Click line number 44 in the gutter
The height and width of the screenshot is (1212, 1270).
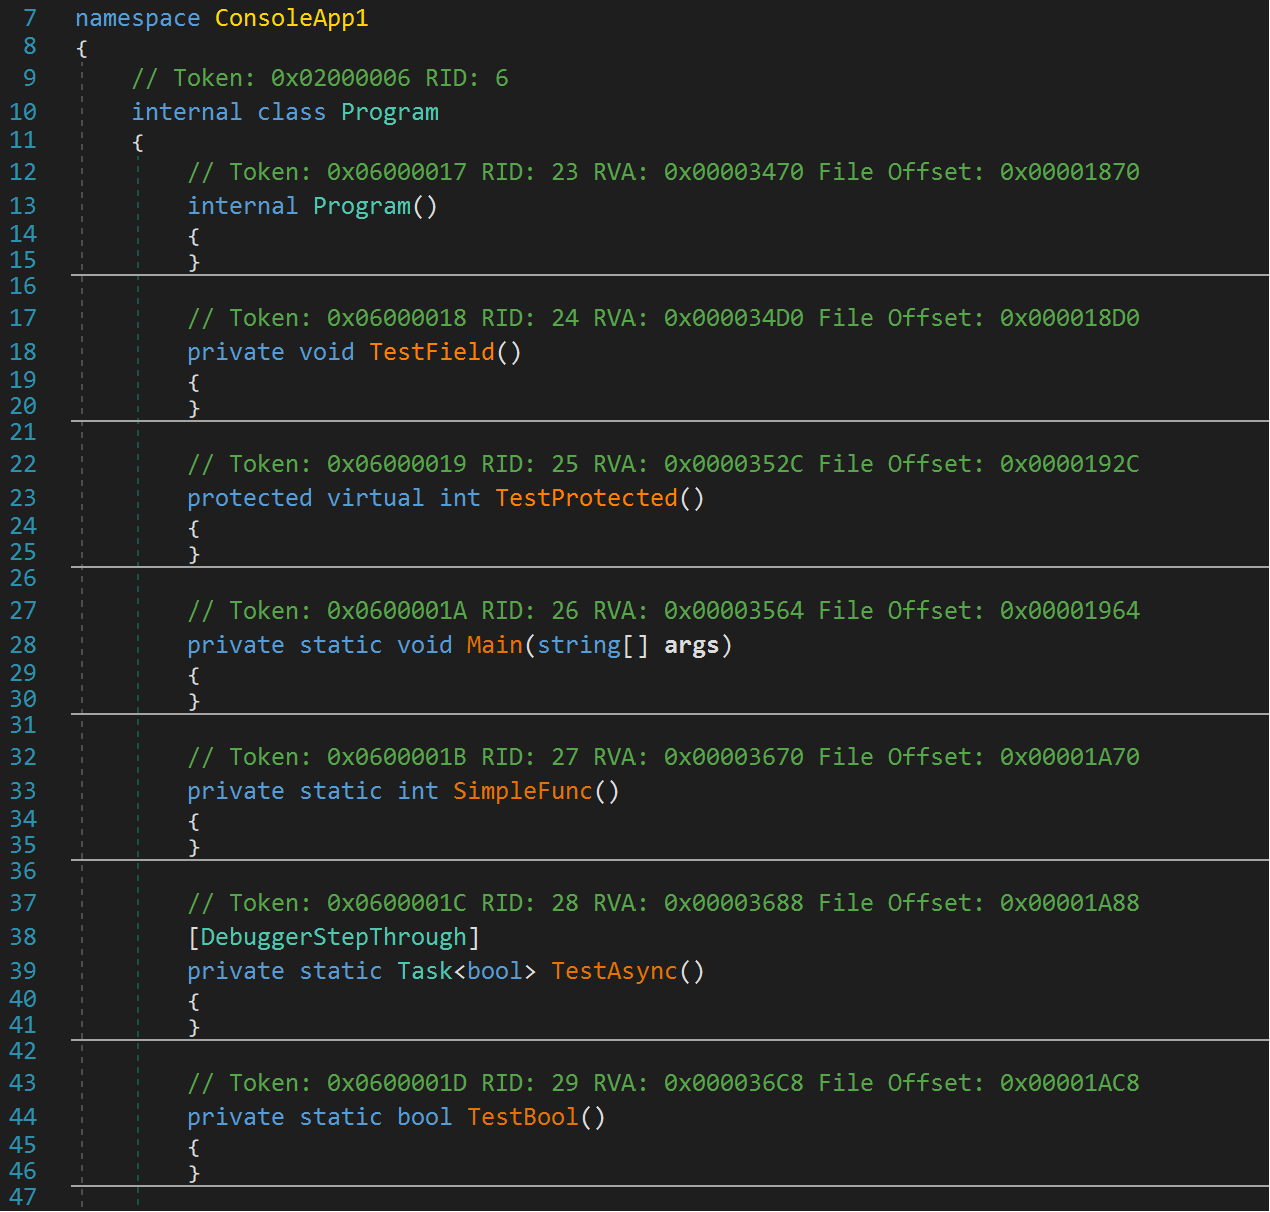point(23,1117)
